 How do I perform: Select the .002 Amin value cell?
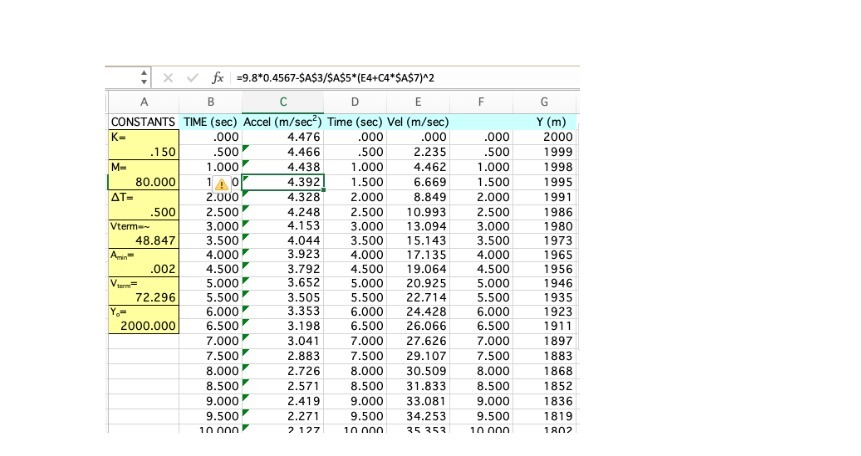tap(144, 269)
